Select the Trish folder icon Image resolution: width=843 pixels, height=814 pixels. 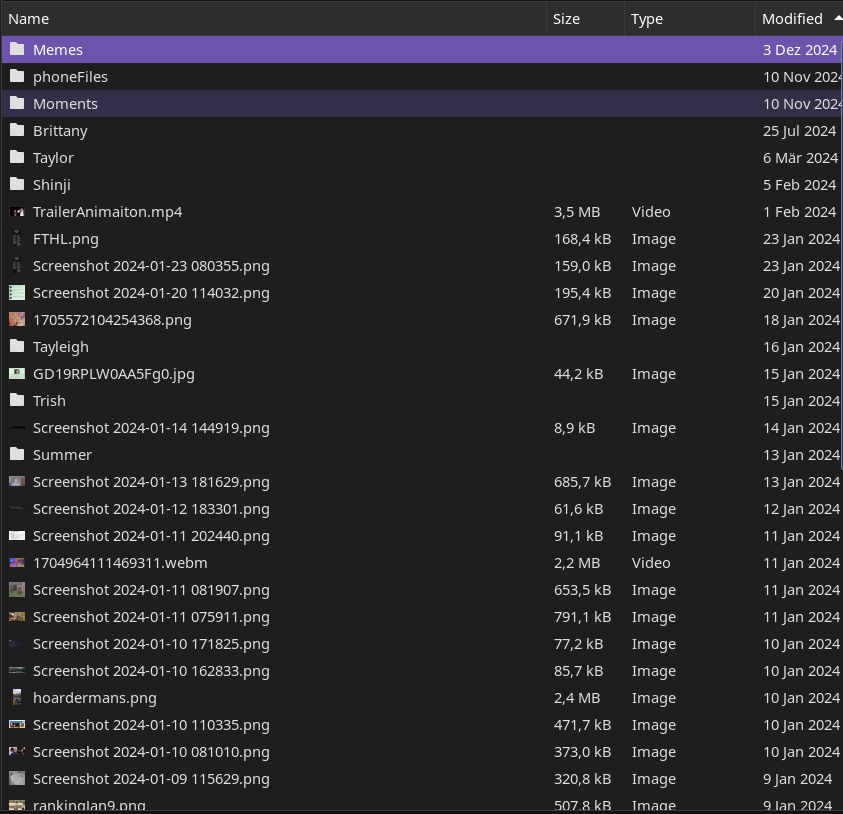pos(17,400)
